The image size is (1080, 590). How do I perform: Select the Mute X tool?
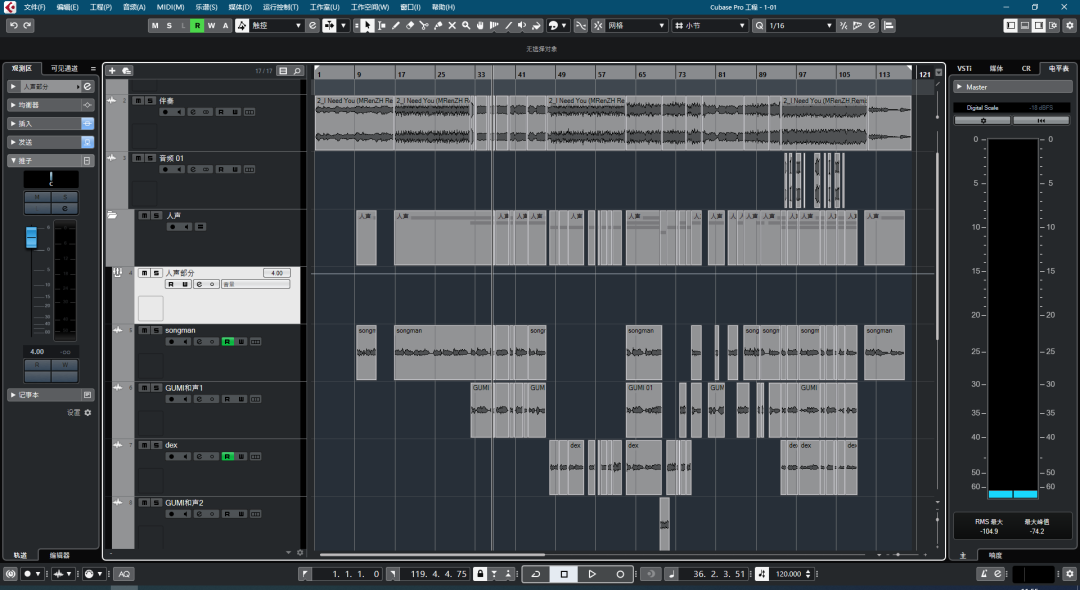[452, 25]
